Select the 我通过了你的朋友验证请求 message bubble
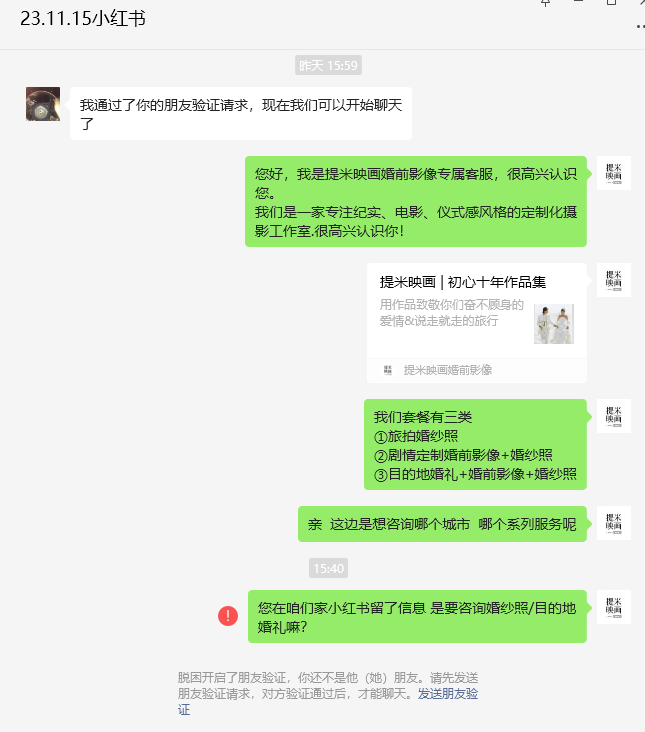 [x=241, y=113]
